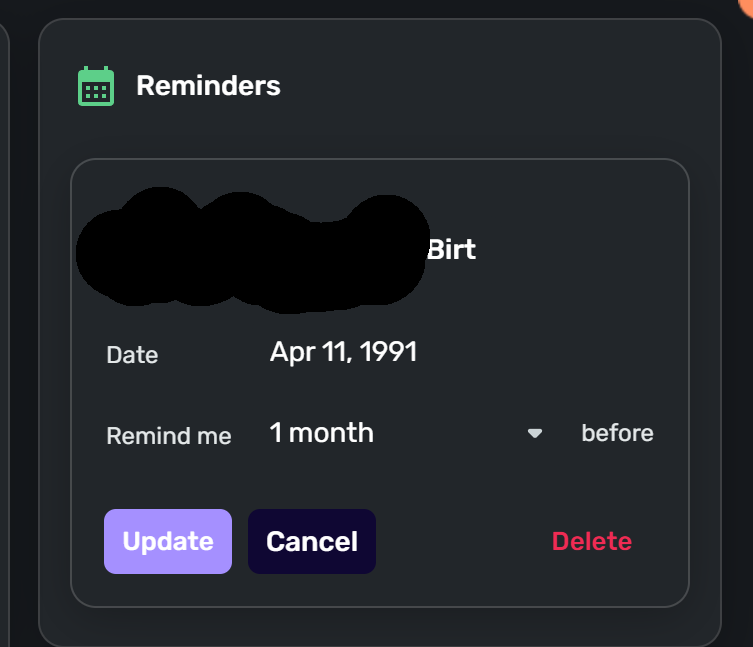The height and width of the screenshot is (647, 753).
Task: Click the small dropdown caret arrow
Action: pos(535,434)
